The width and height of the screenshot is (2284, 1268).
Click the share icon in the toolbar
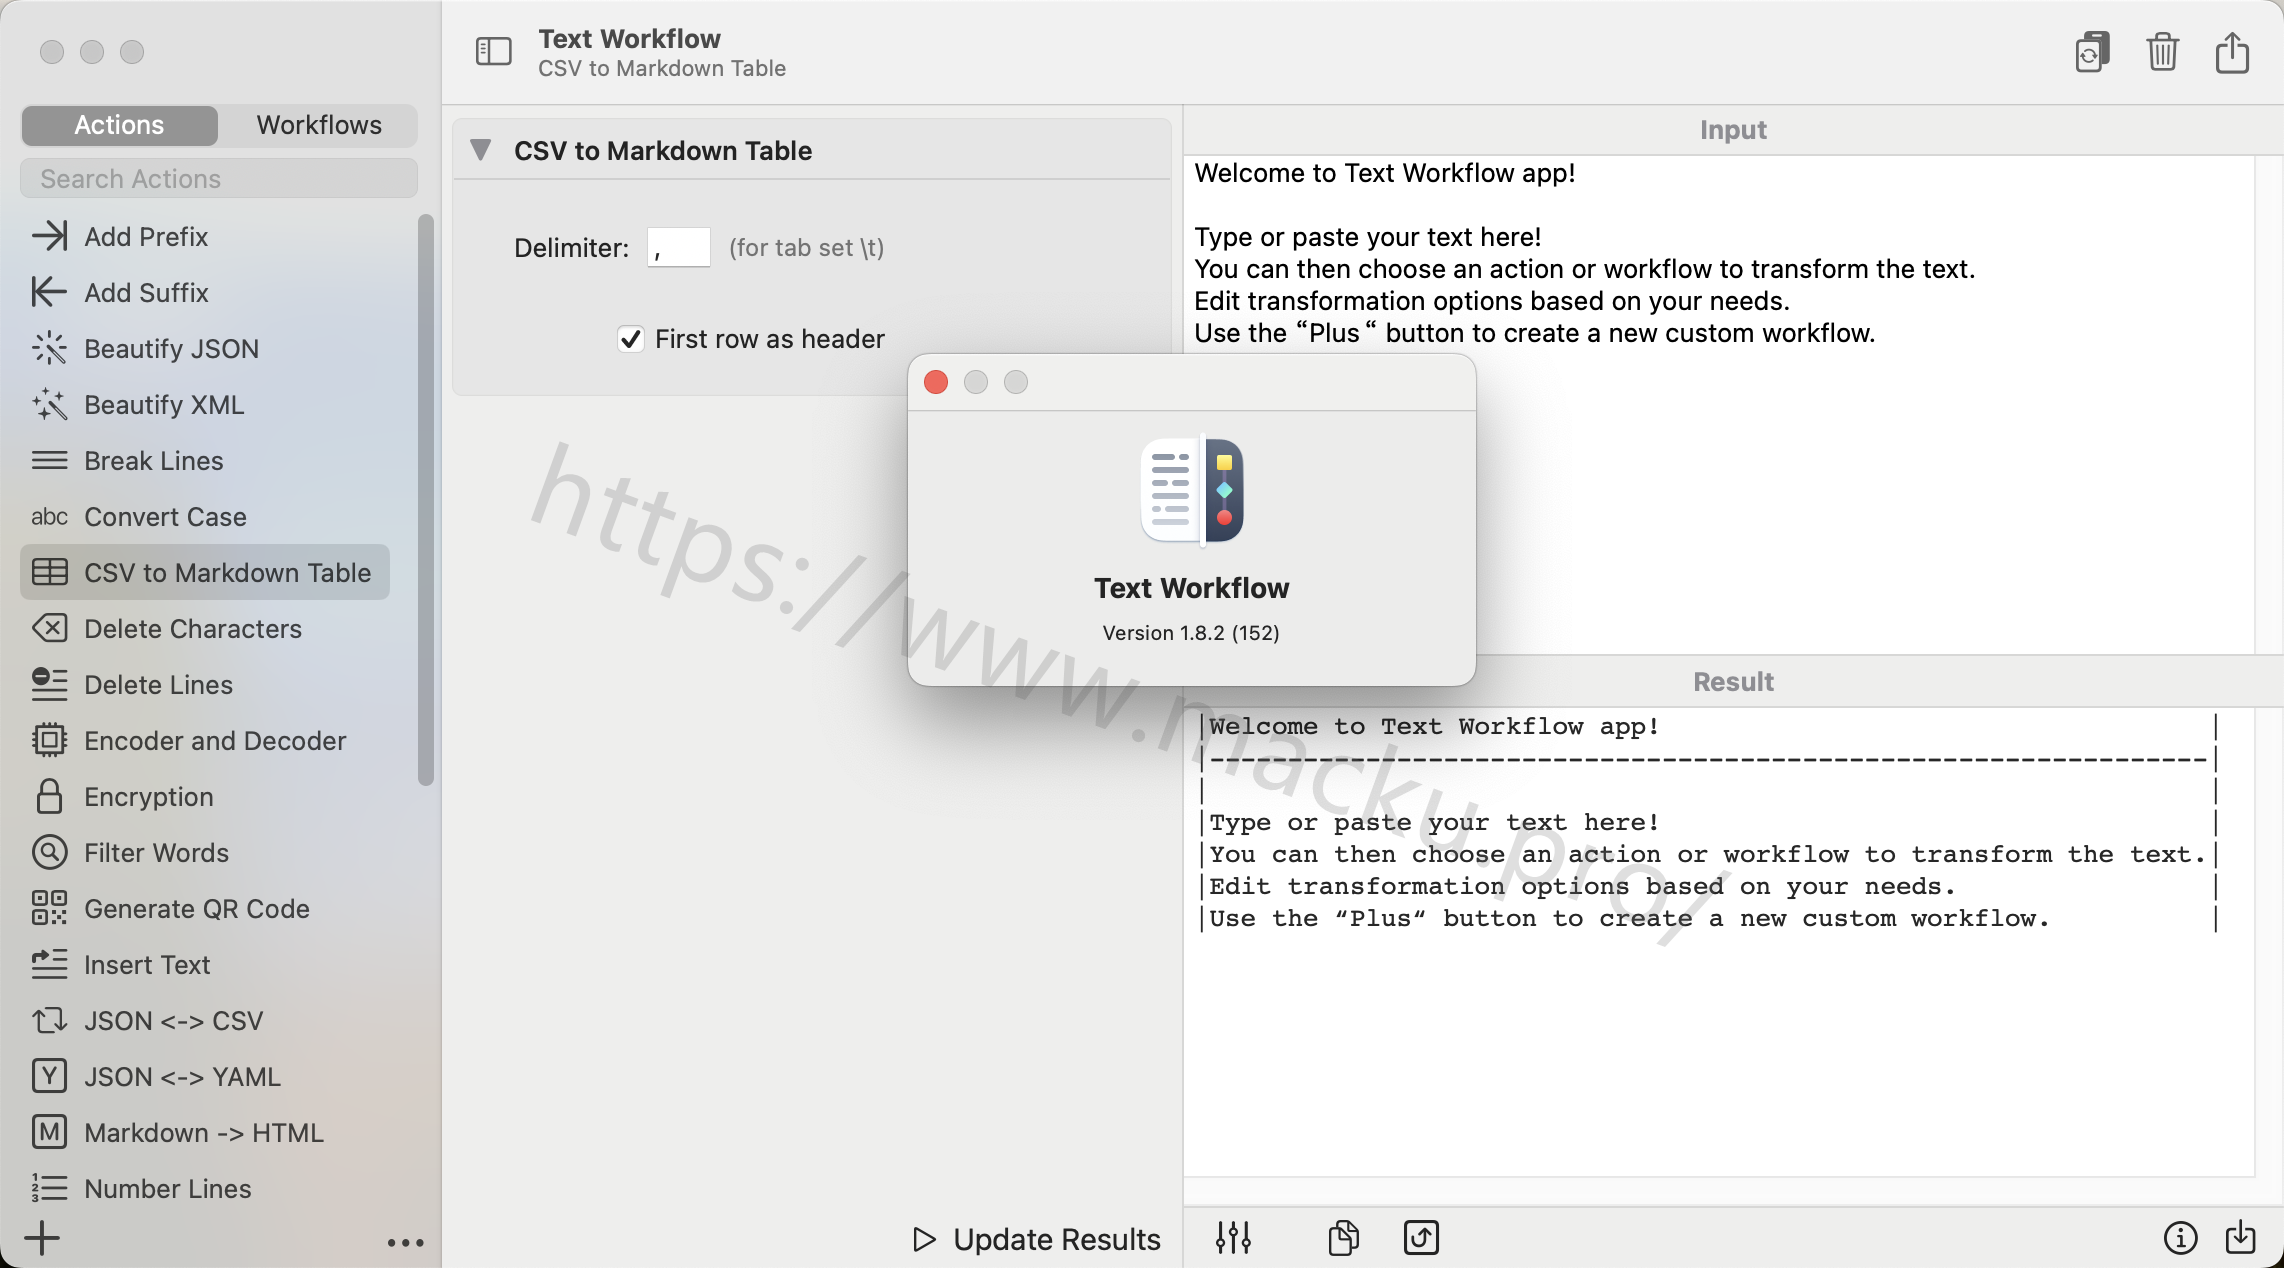[2232, 52]
